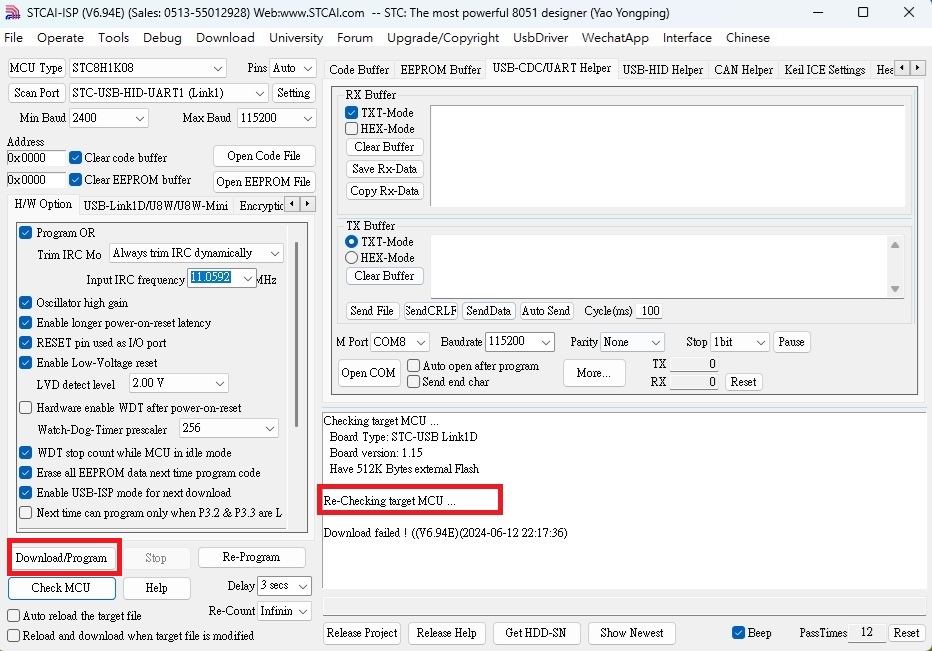This screenshot has width=932, height=651.
Task: Click the Download/Program button
Action: (61, 558)
